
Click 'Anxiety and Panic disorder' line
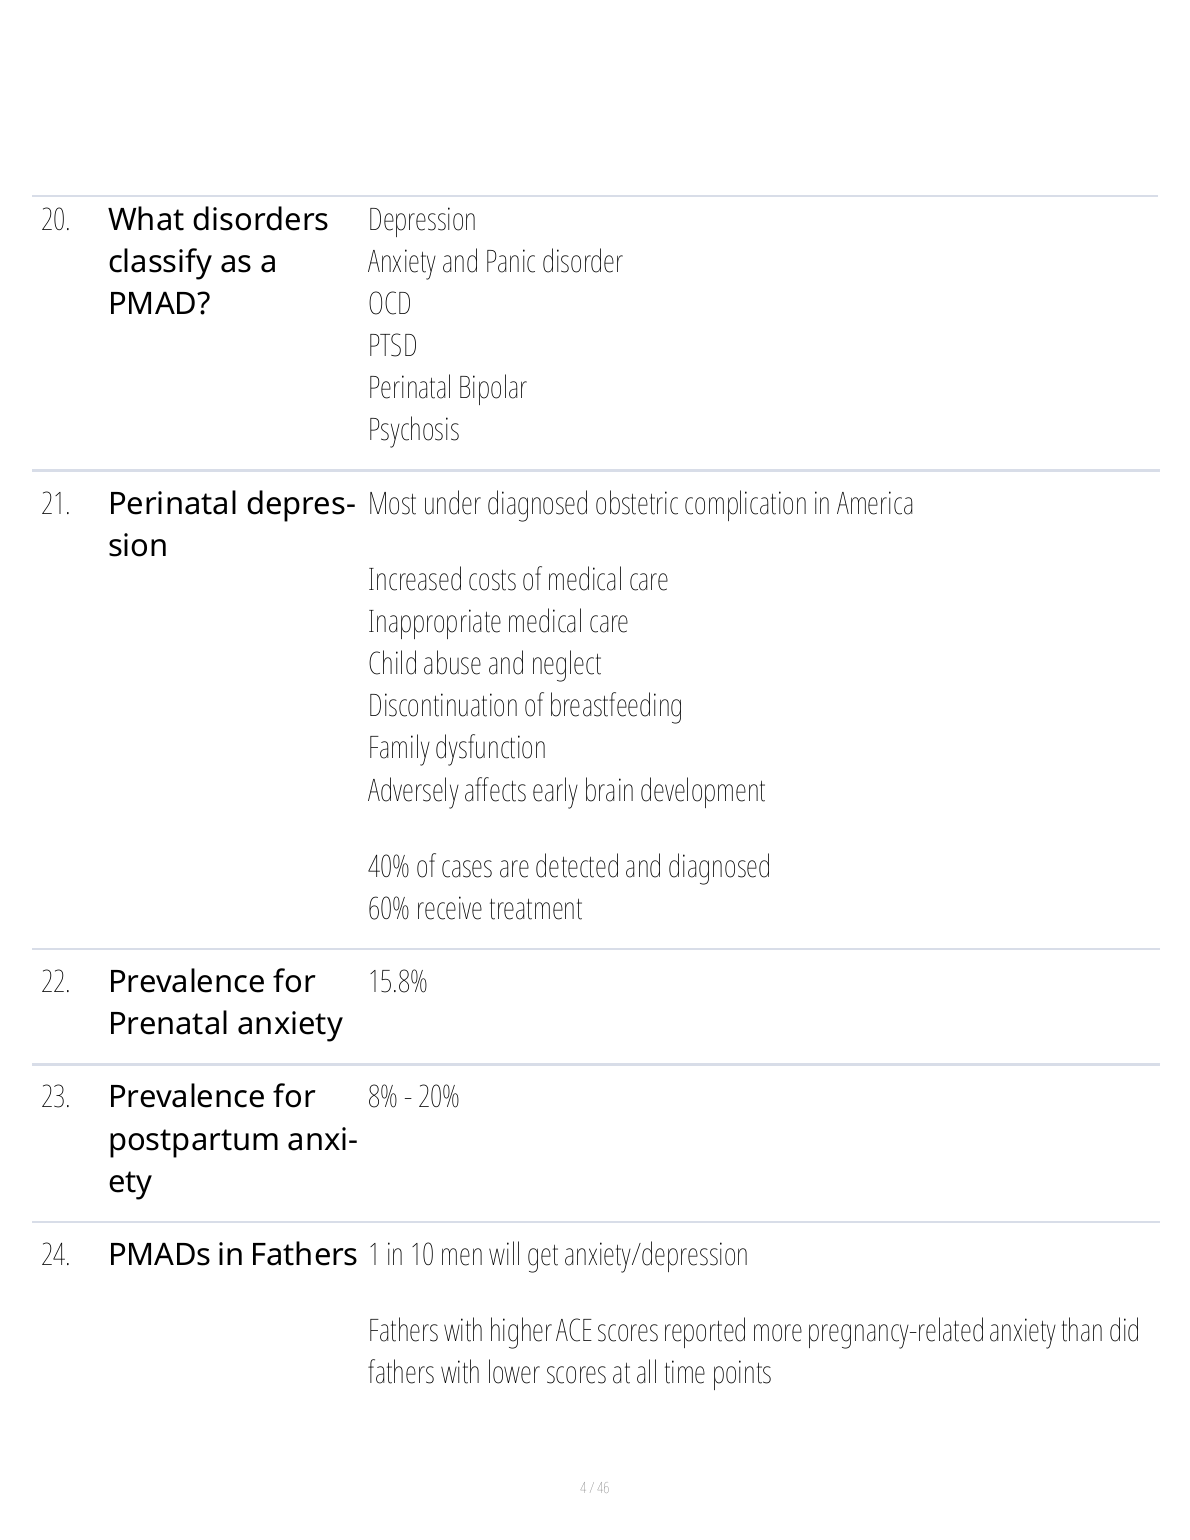(x=495, y=262)
